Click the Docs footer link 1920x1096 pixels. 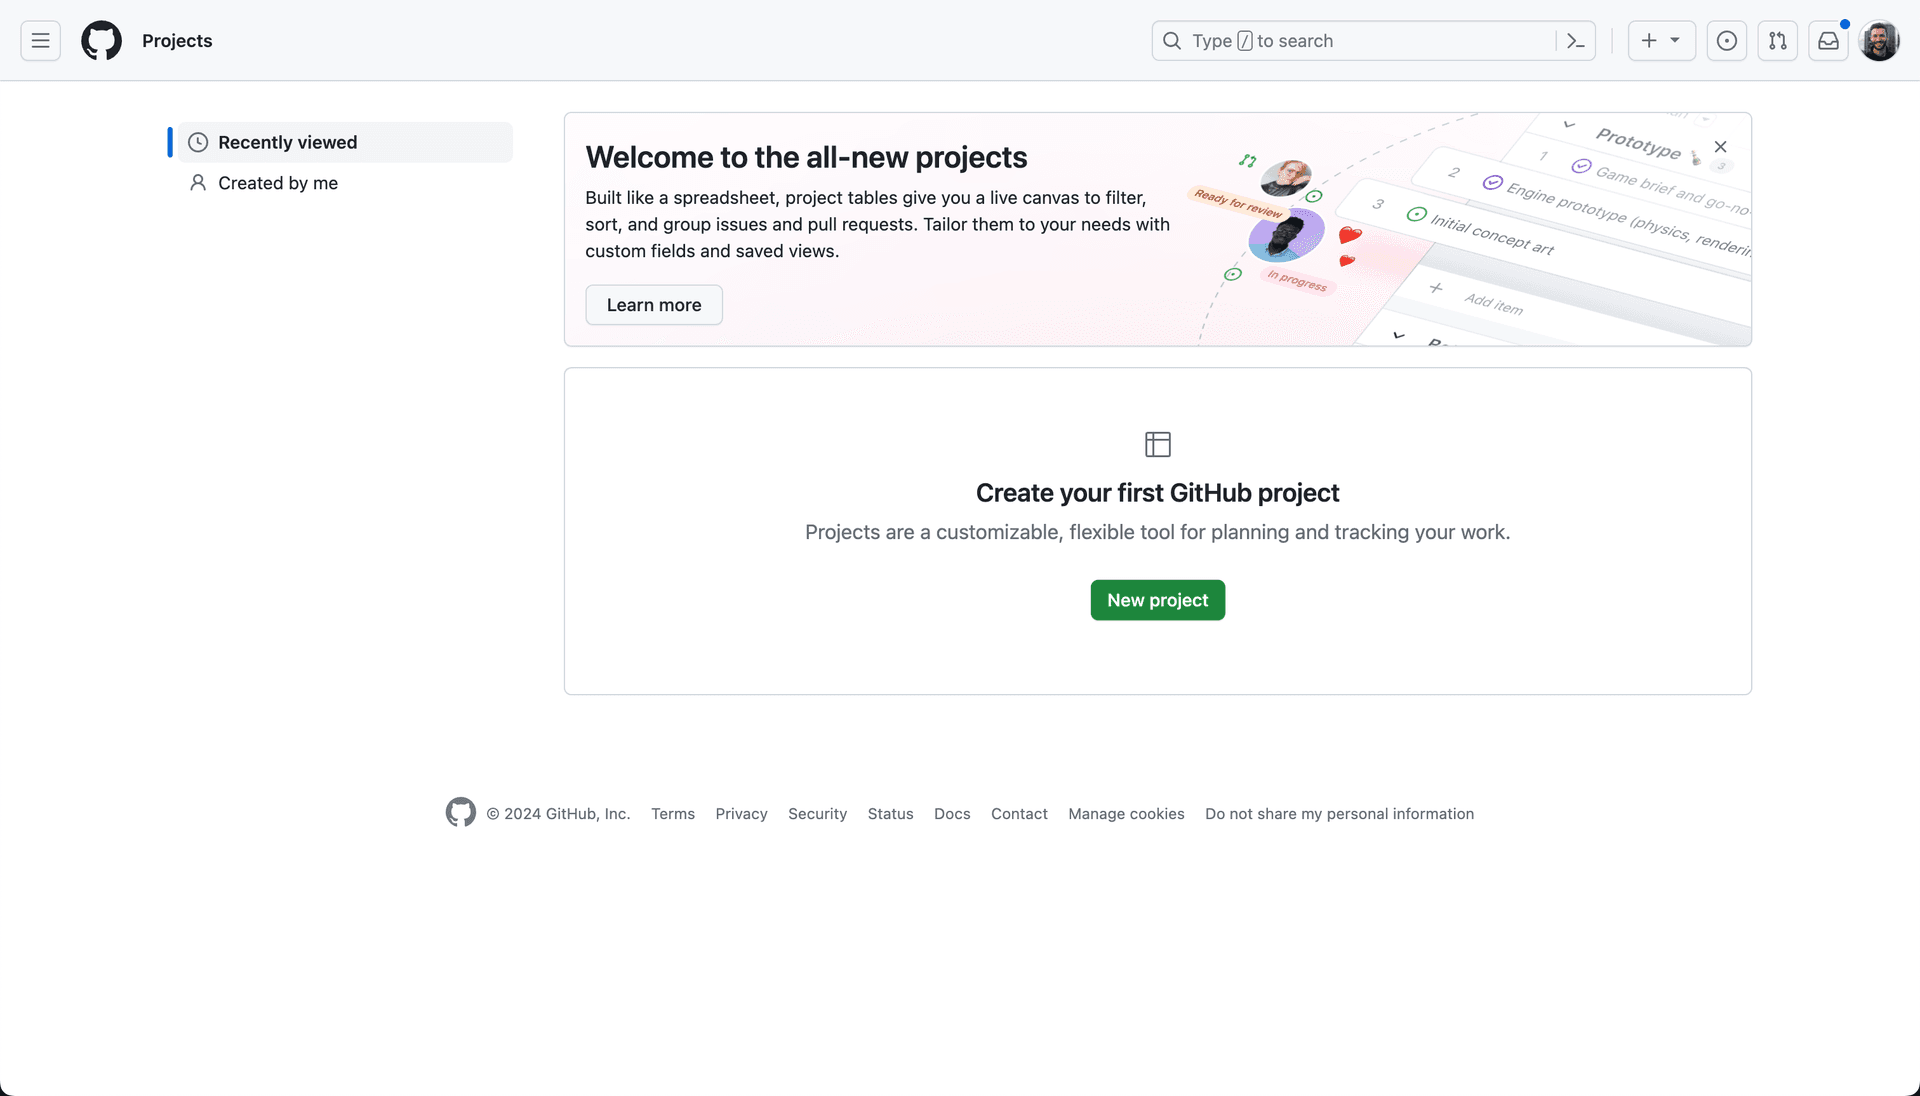click(952, 814)
